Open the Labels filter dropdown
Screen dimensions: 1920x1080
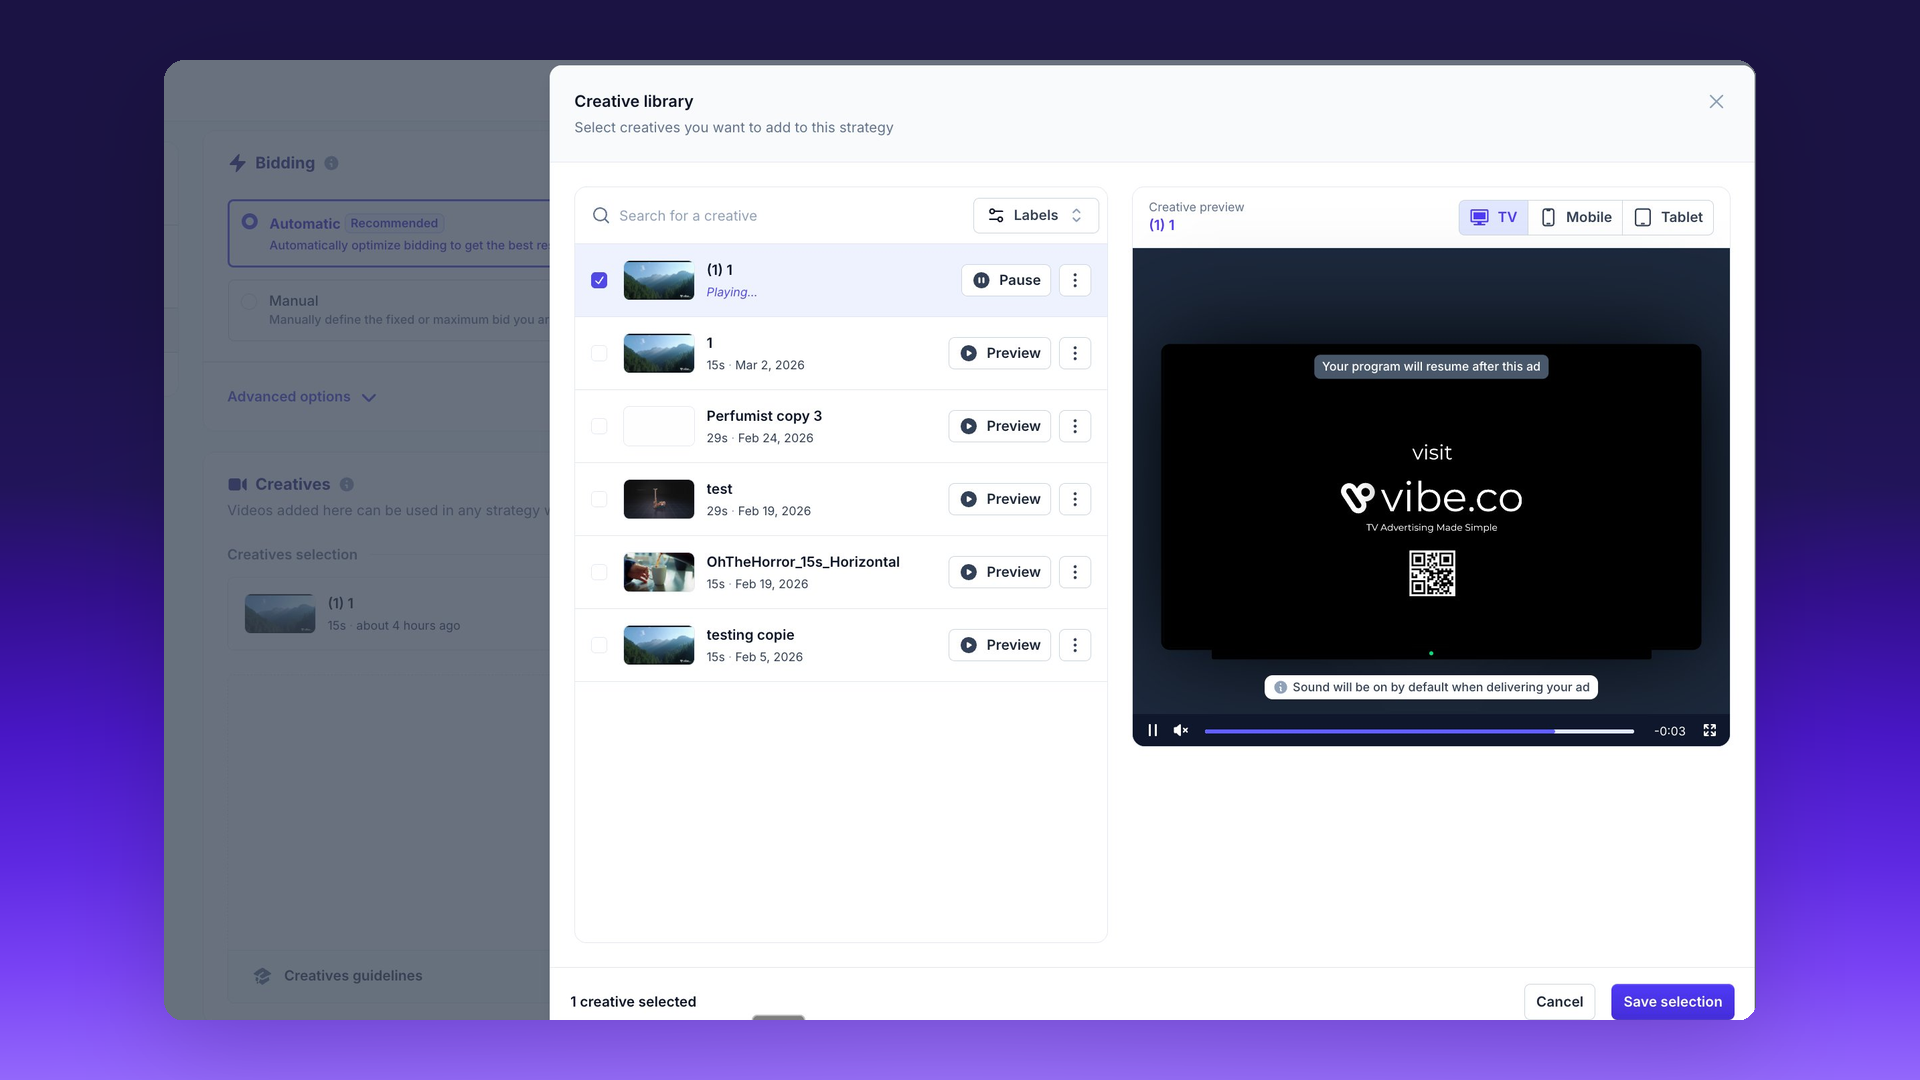pos(1035,215)
